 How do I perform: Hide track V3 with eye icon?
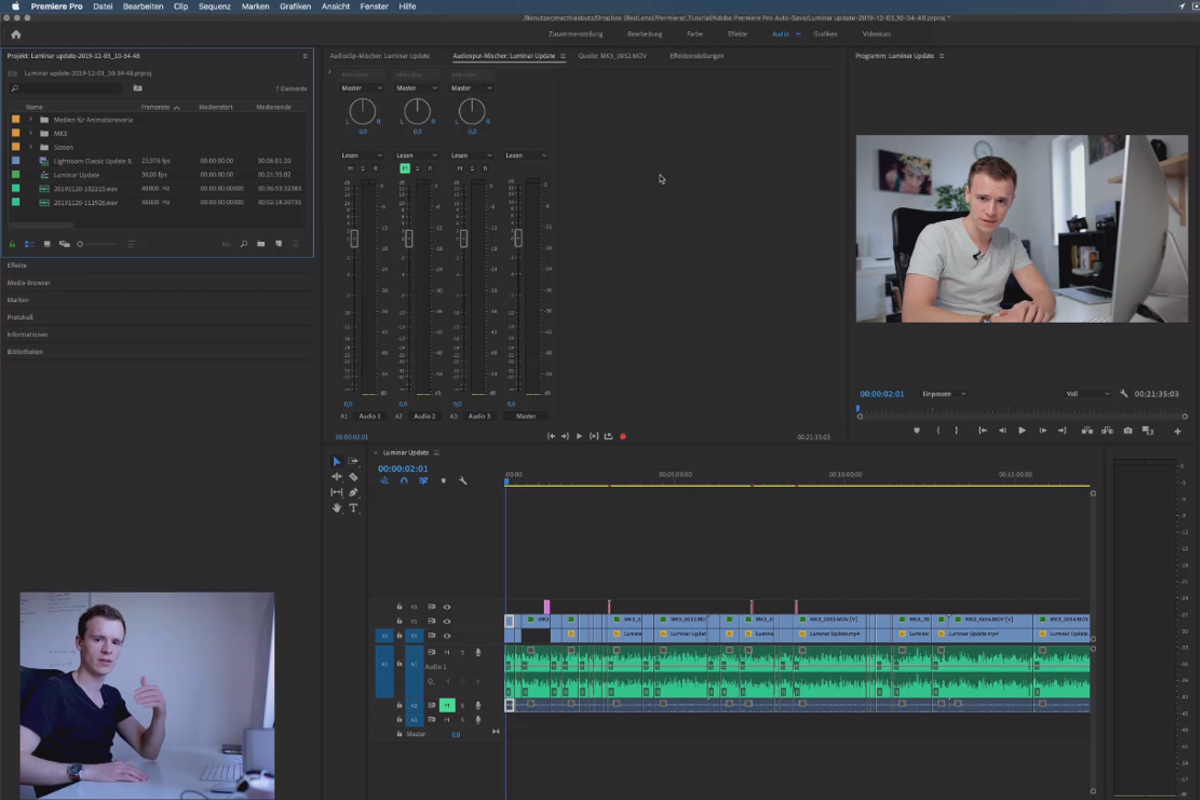447,607
